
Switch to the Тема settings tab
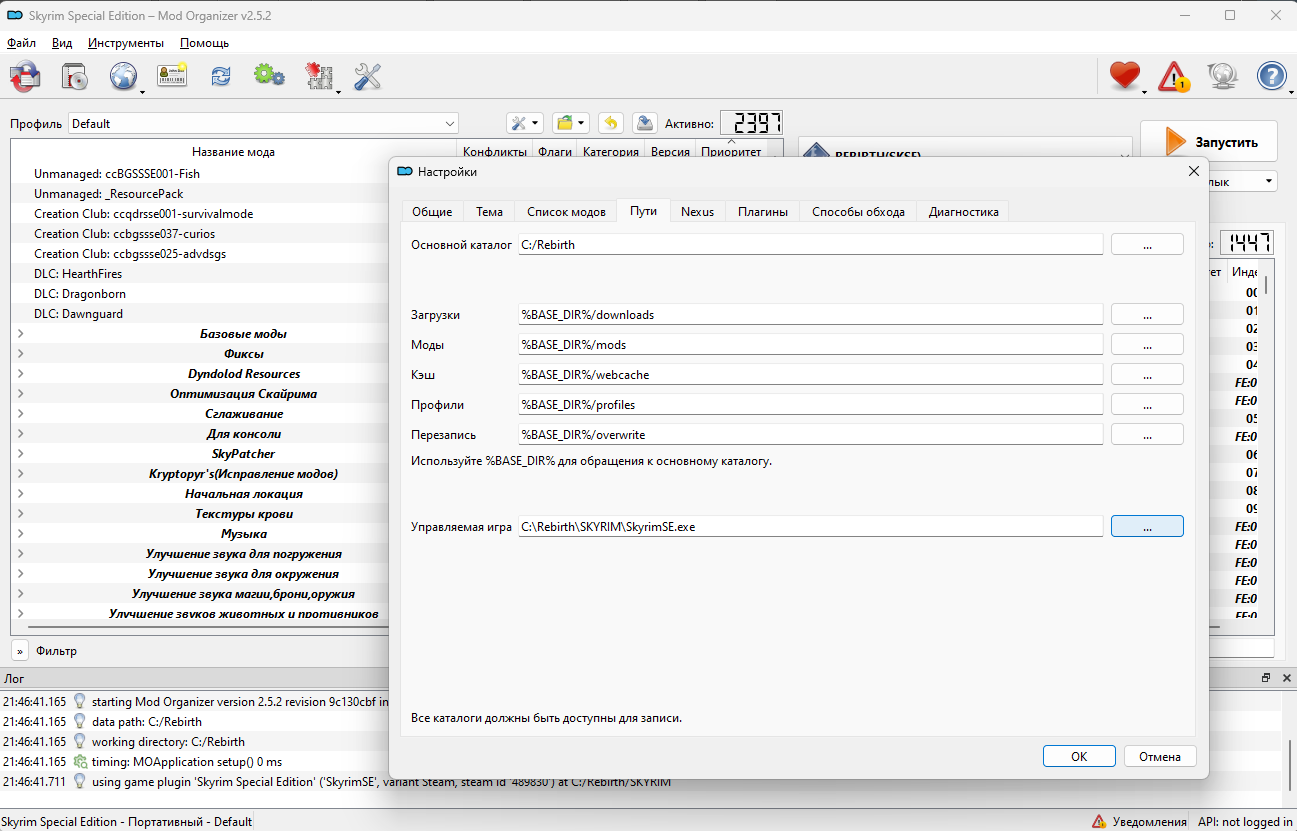point(489,212)
